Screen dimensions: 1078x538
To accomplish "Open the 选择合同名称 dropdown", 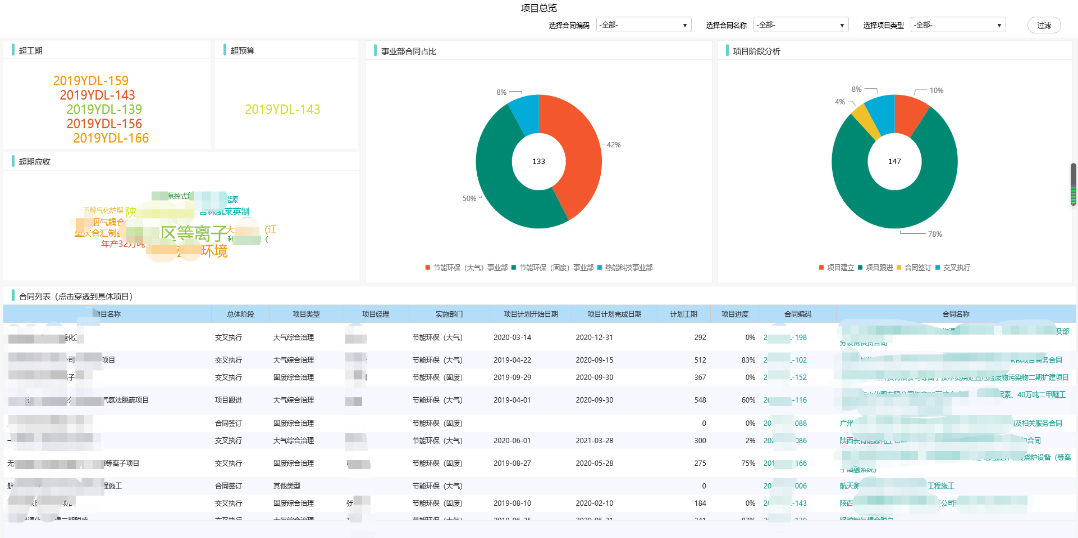I will (x=801, y=25).
